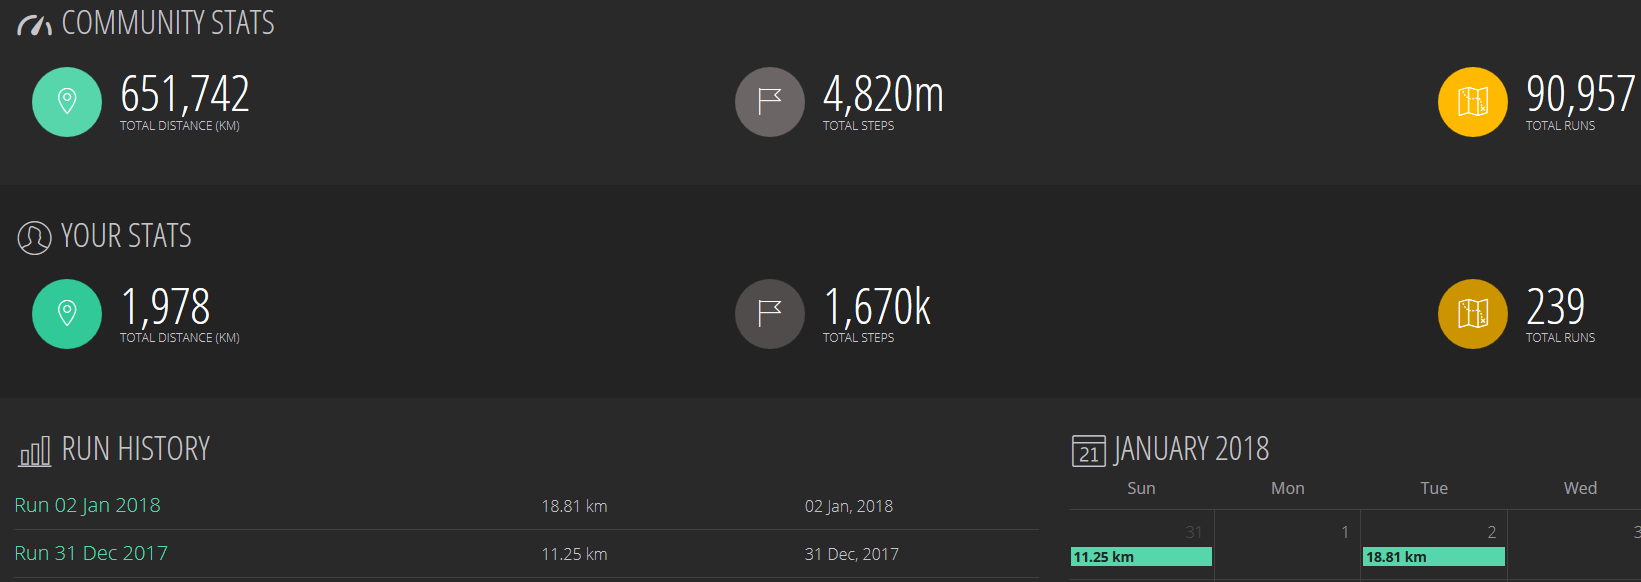Click the Sun column header in calendar
This screenshot has width=1641, height=582.
point(1141,488)
